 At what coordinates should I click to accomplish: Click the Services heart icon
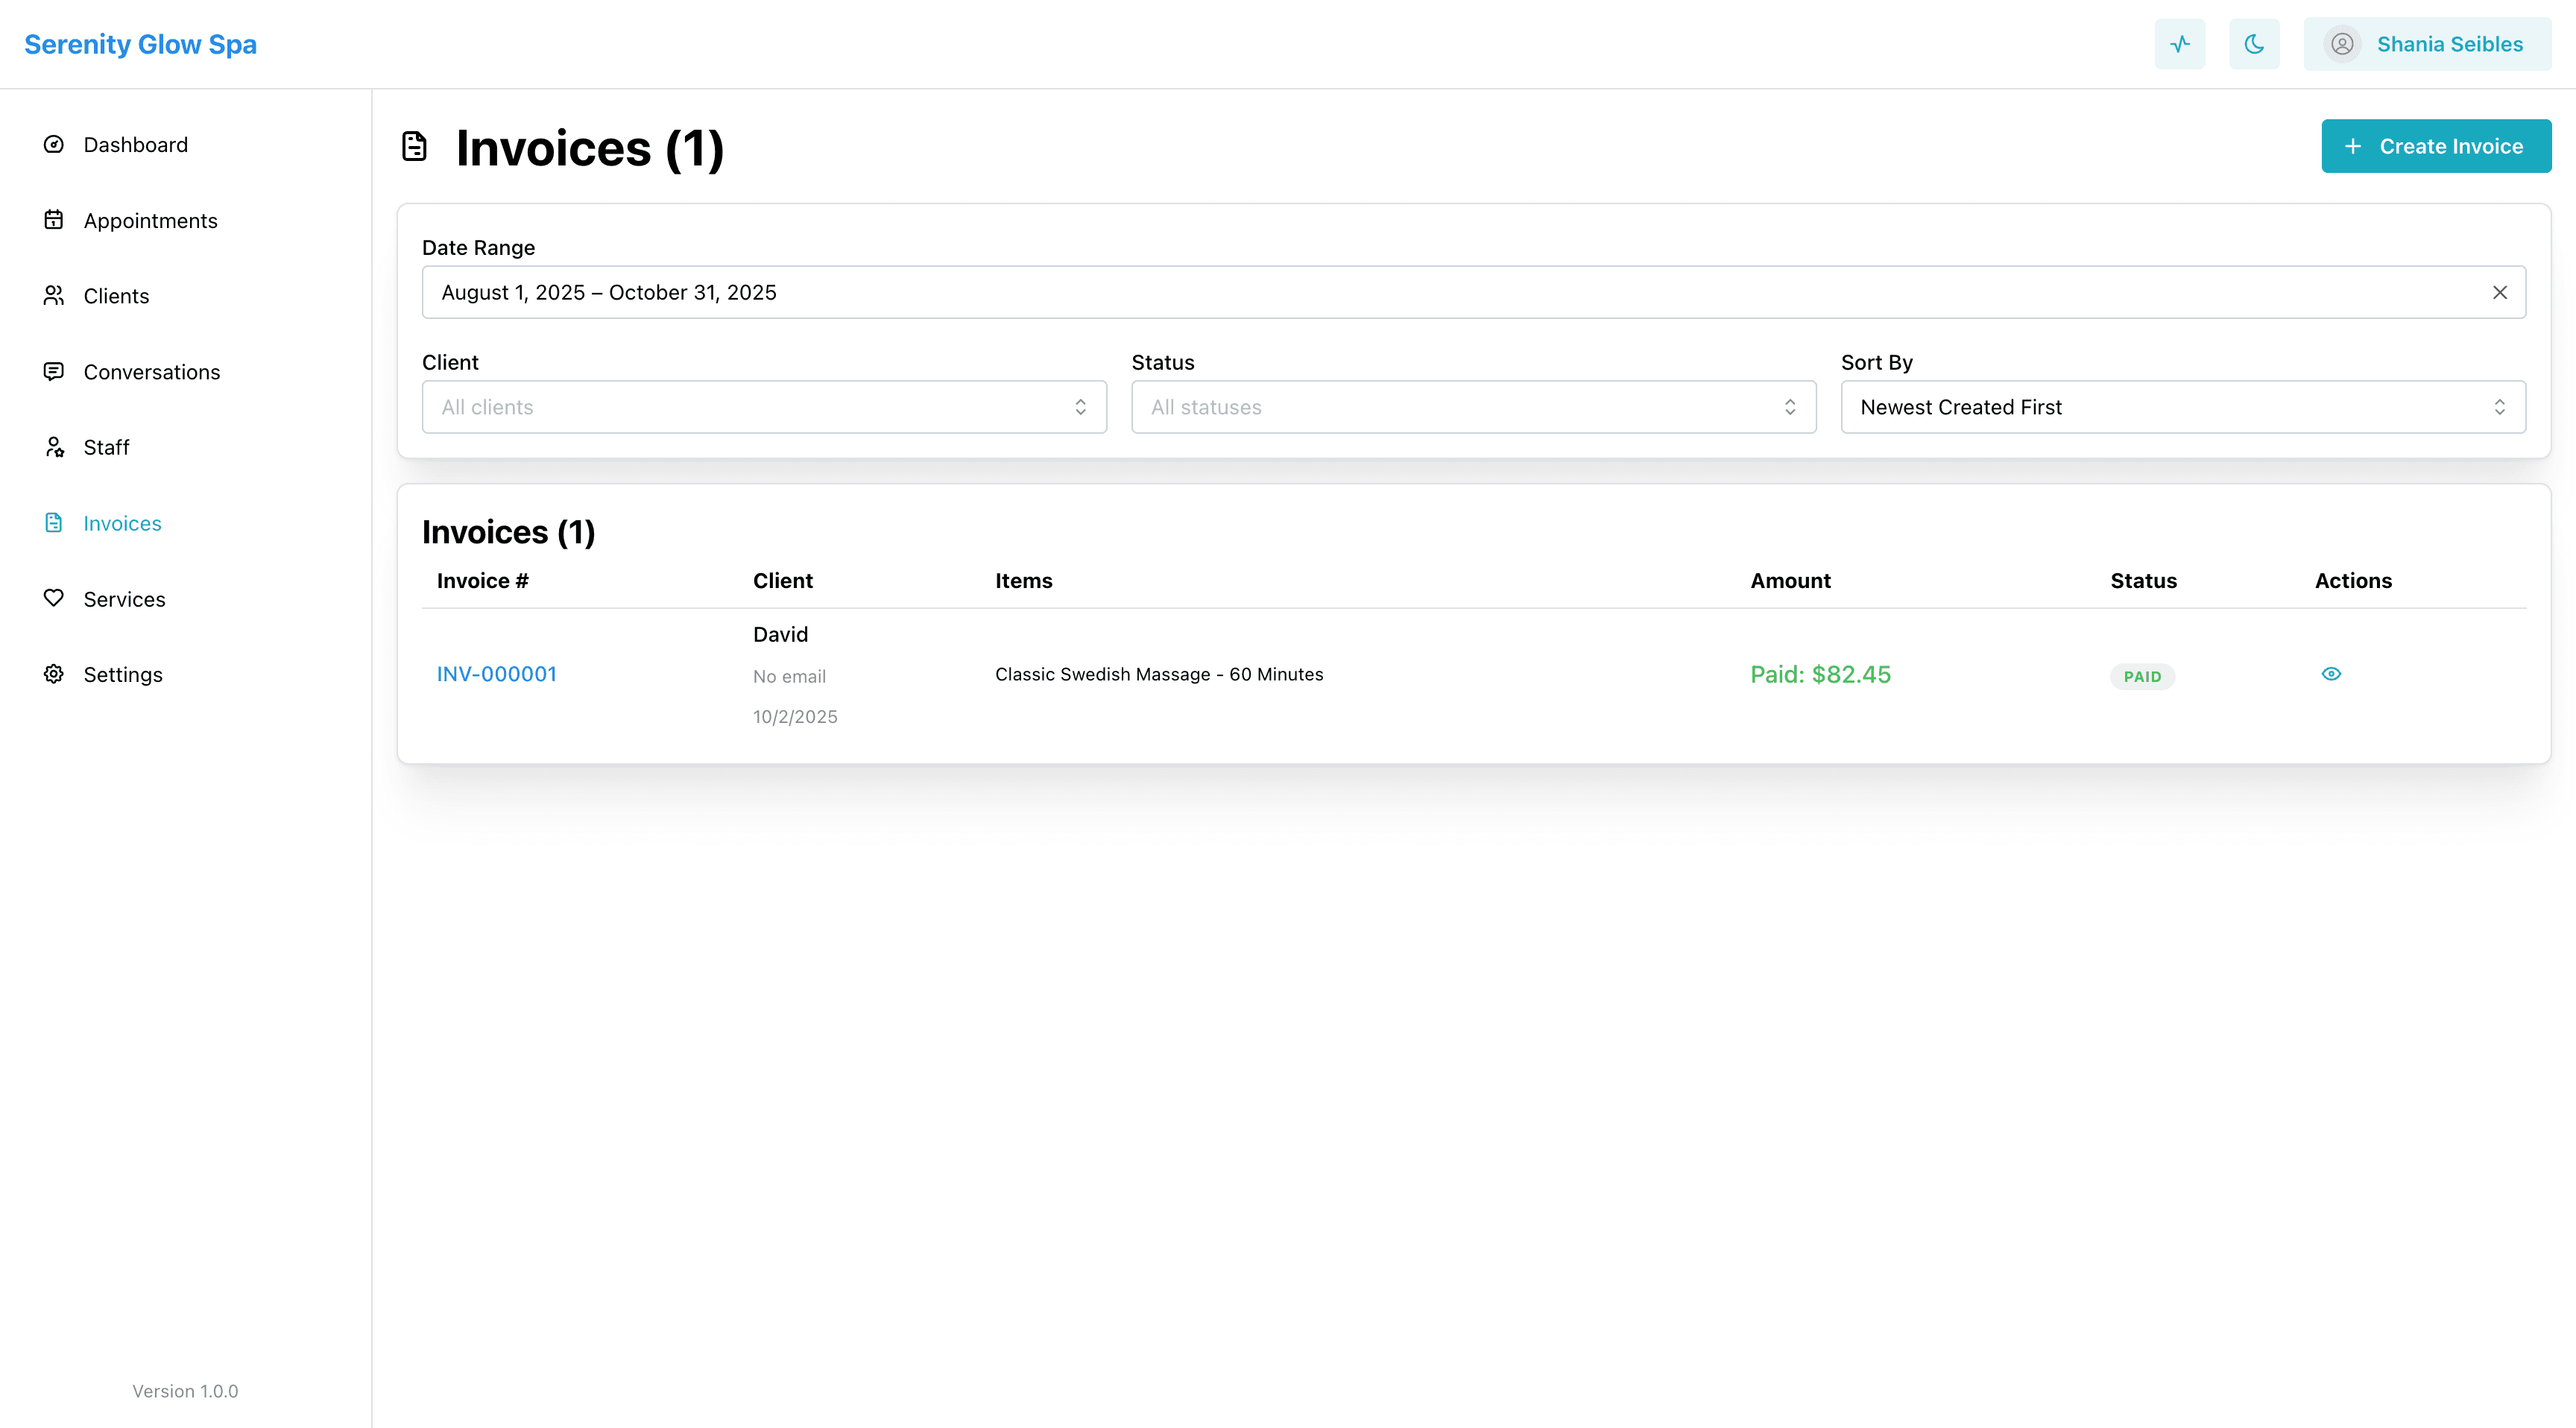[54, 598]
